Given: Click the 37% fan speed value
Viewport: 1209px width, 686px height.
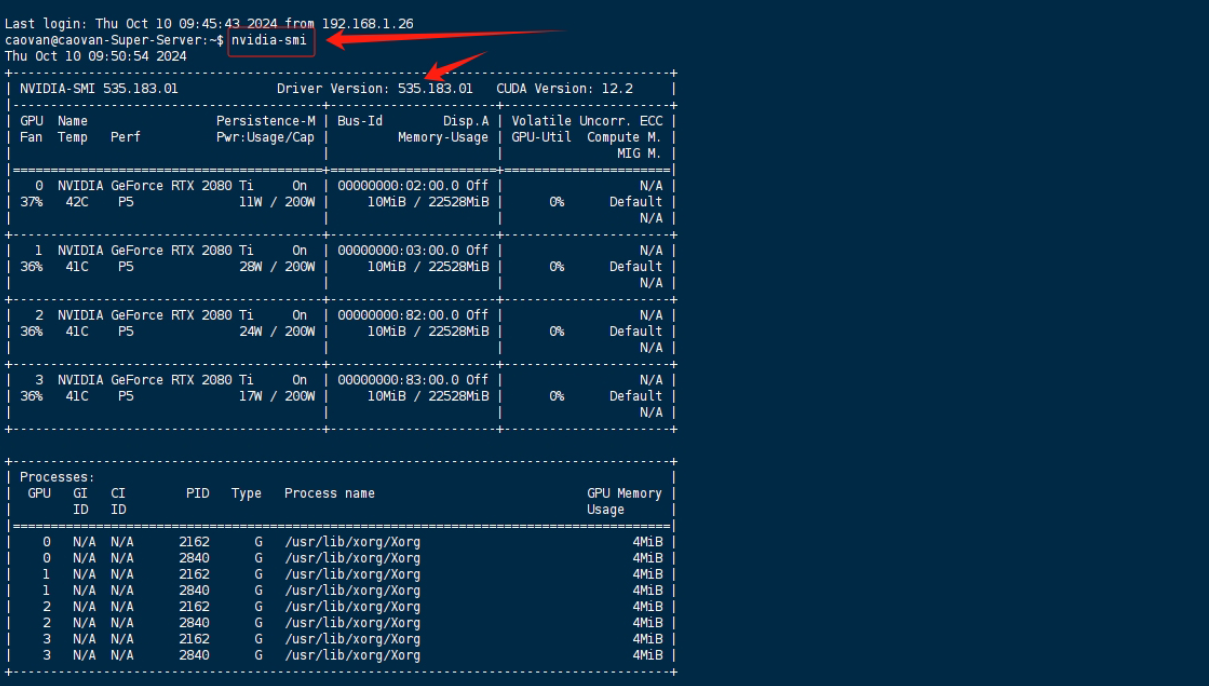Looking at the screenshot, I should click(31, 202).
